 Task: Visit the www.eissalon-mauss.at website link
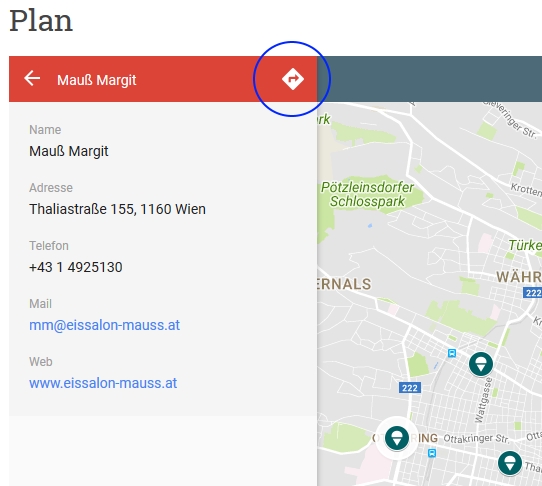point(103,383)
